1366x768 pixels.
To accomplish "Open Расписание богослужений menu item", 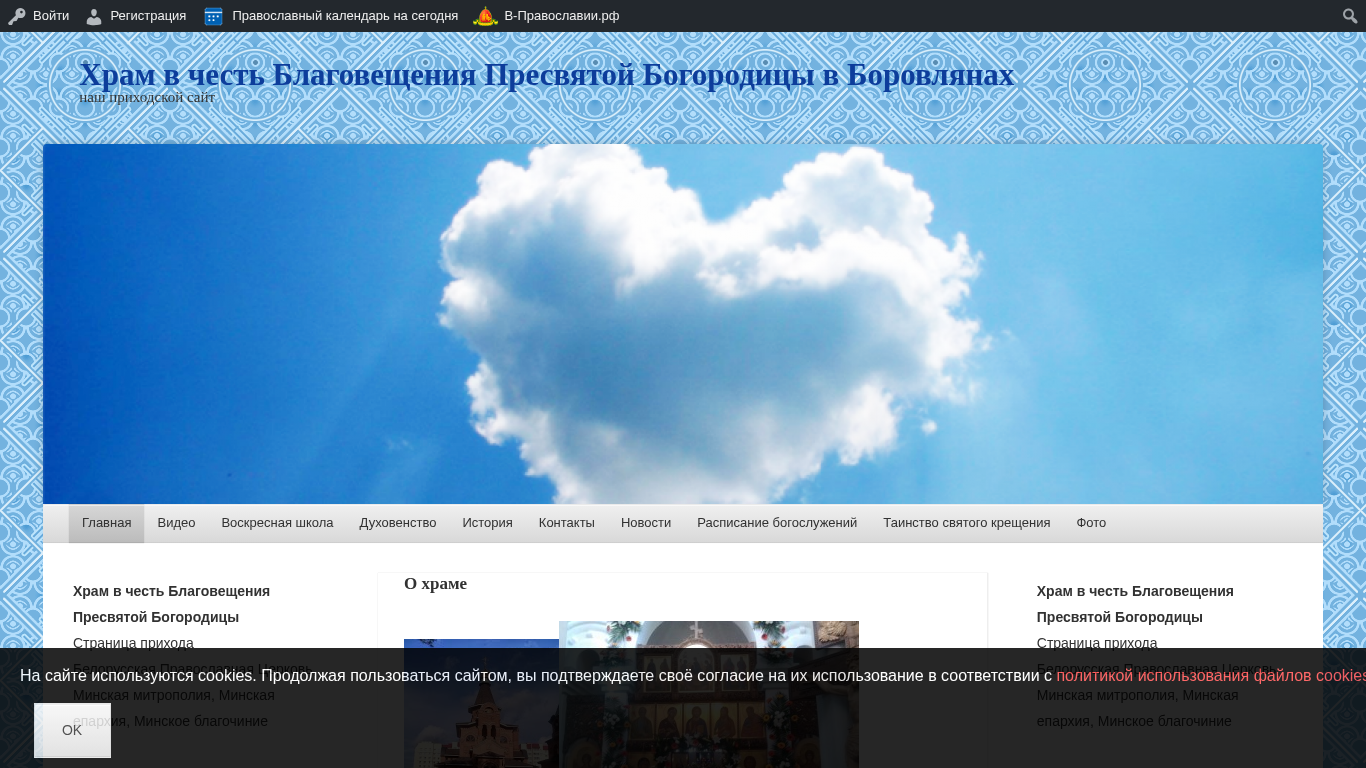I will click(777, 523).
